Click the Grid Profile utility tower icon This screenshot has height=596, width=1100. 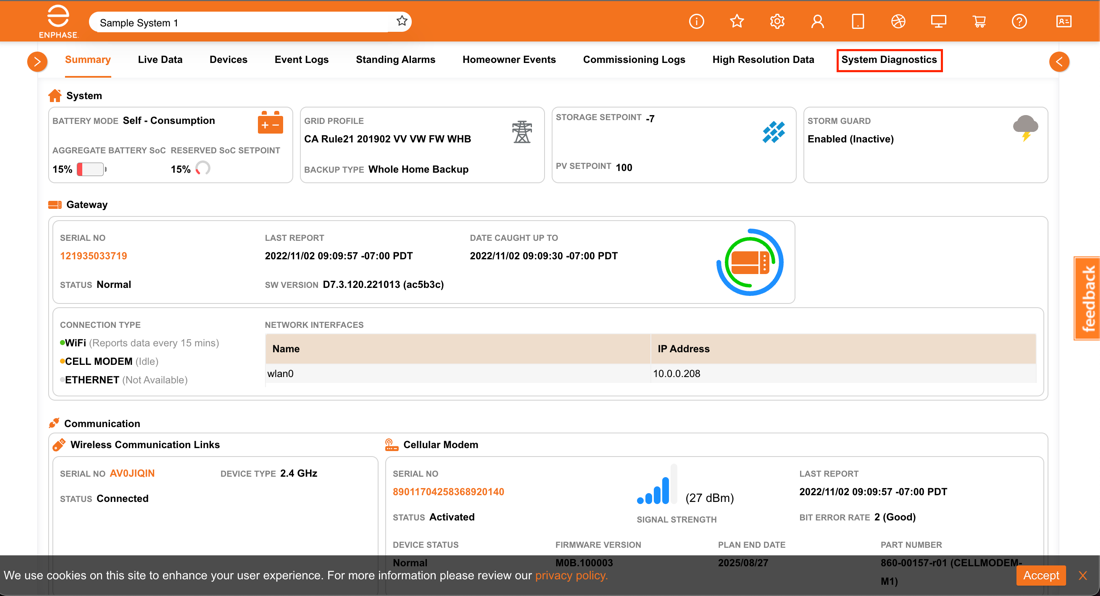click(521, 129)
